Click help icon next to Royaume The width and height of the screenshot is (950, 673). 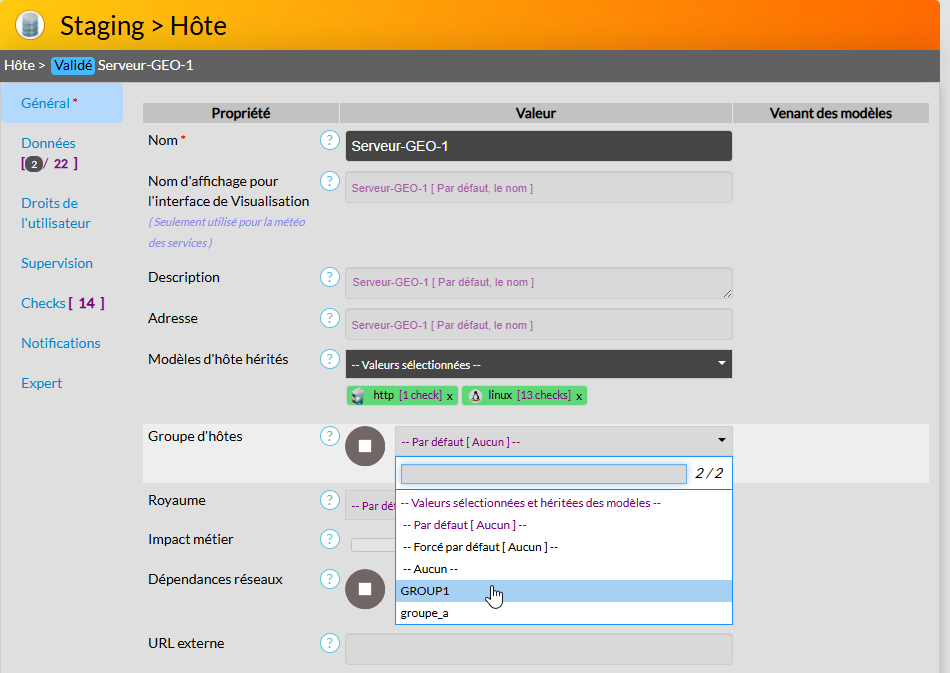click(x=330, y=500)
